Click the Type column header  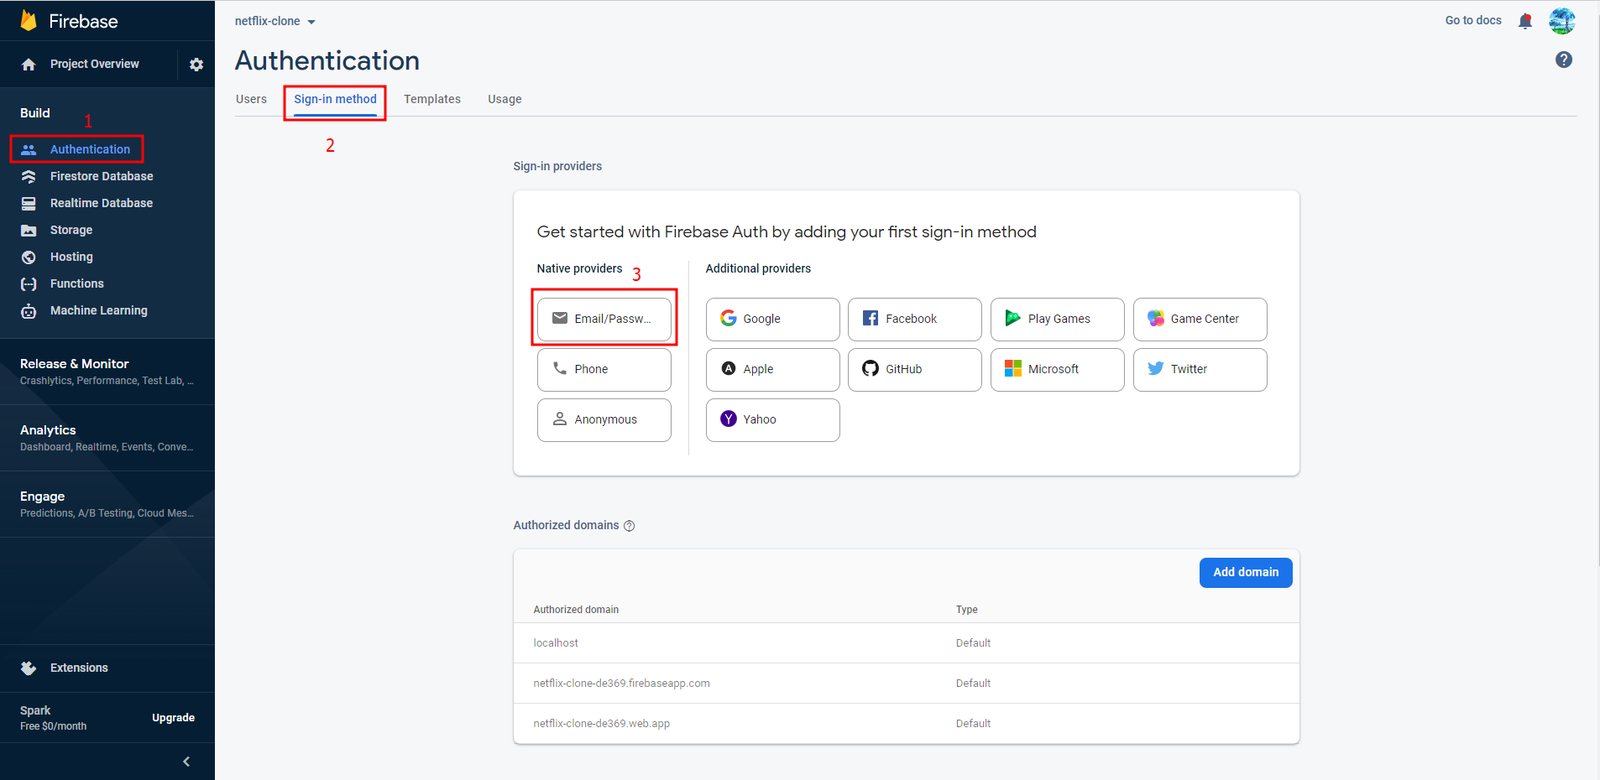click(967, 609)
